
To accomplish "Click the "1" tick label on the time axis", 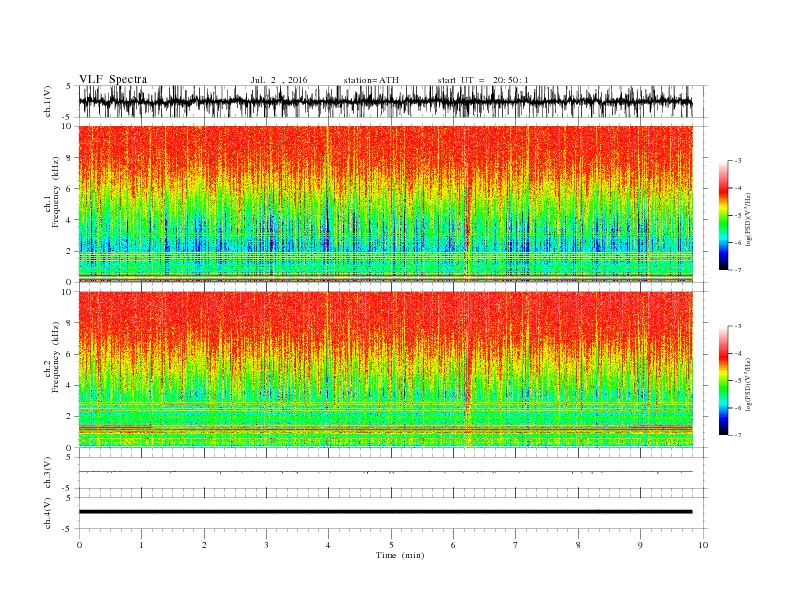I will (141, 545).
